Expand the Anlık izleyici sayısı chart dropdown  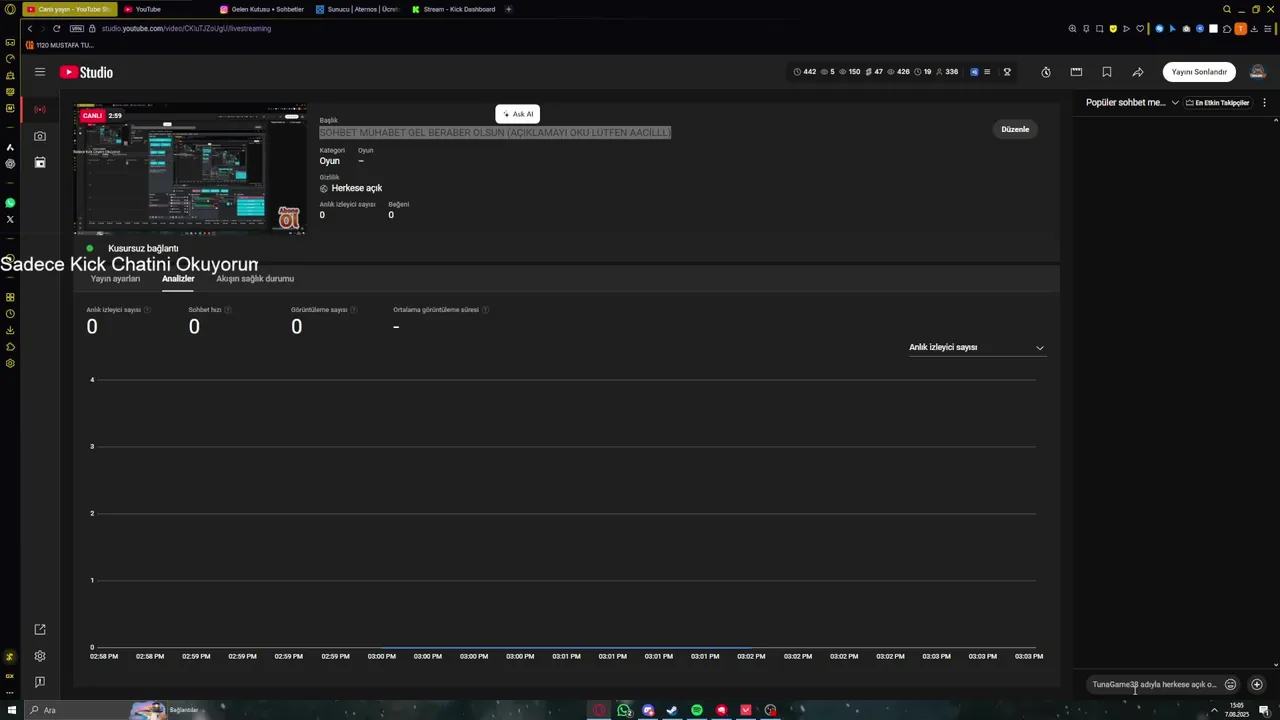coord(976,347)
